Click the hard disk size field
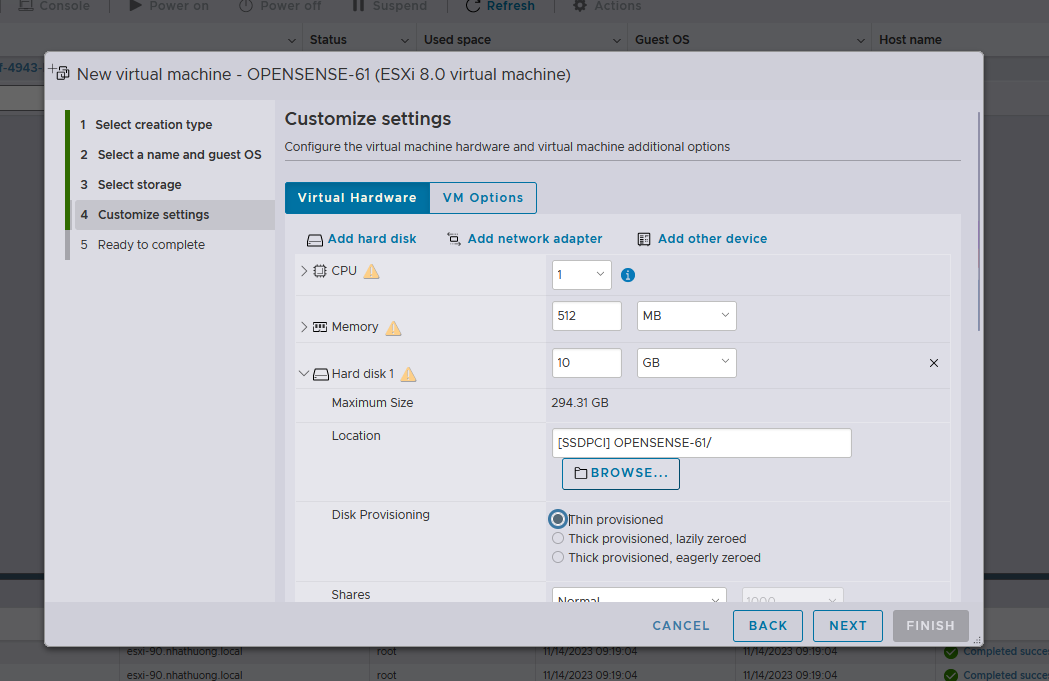Screen dimensions: 1049x681 pos(586,363)
